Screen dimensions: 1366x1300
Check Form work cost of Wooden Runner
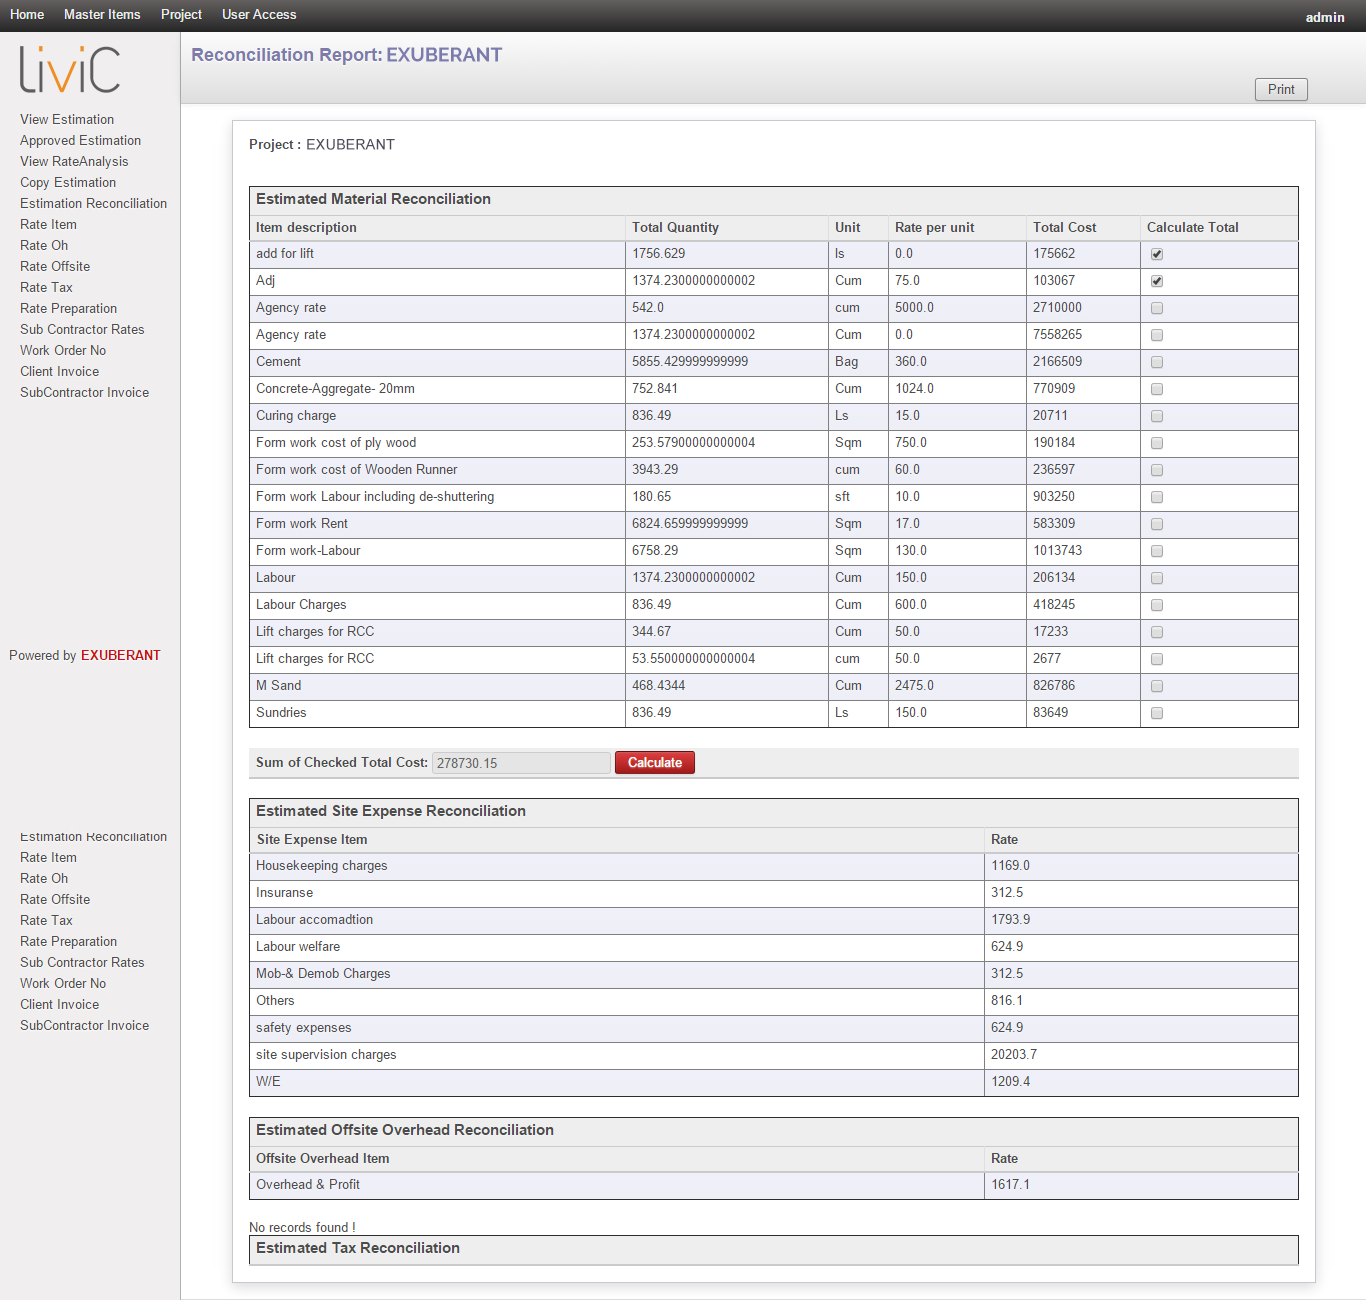point(1157,470)
